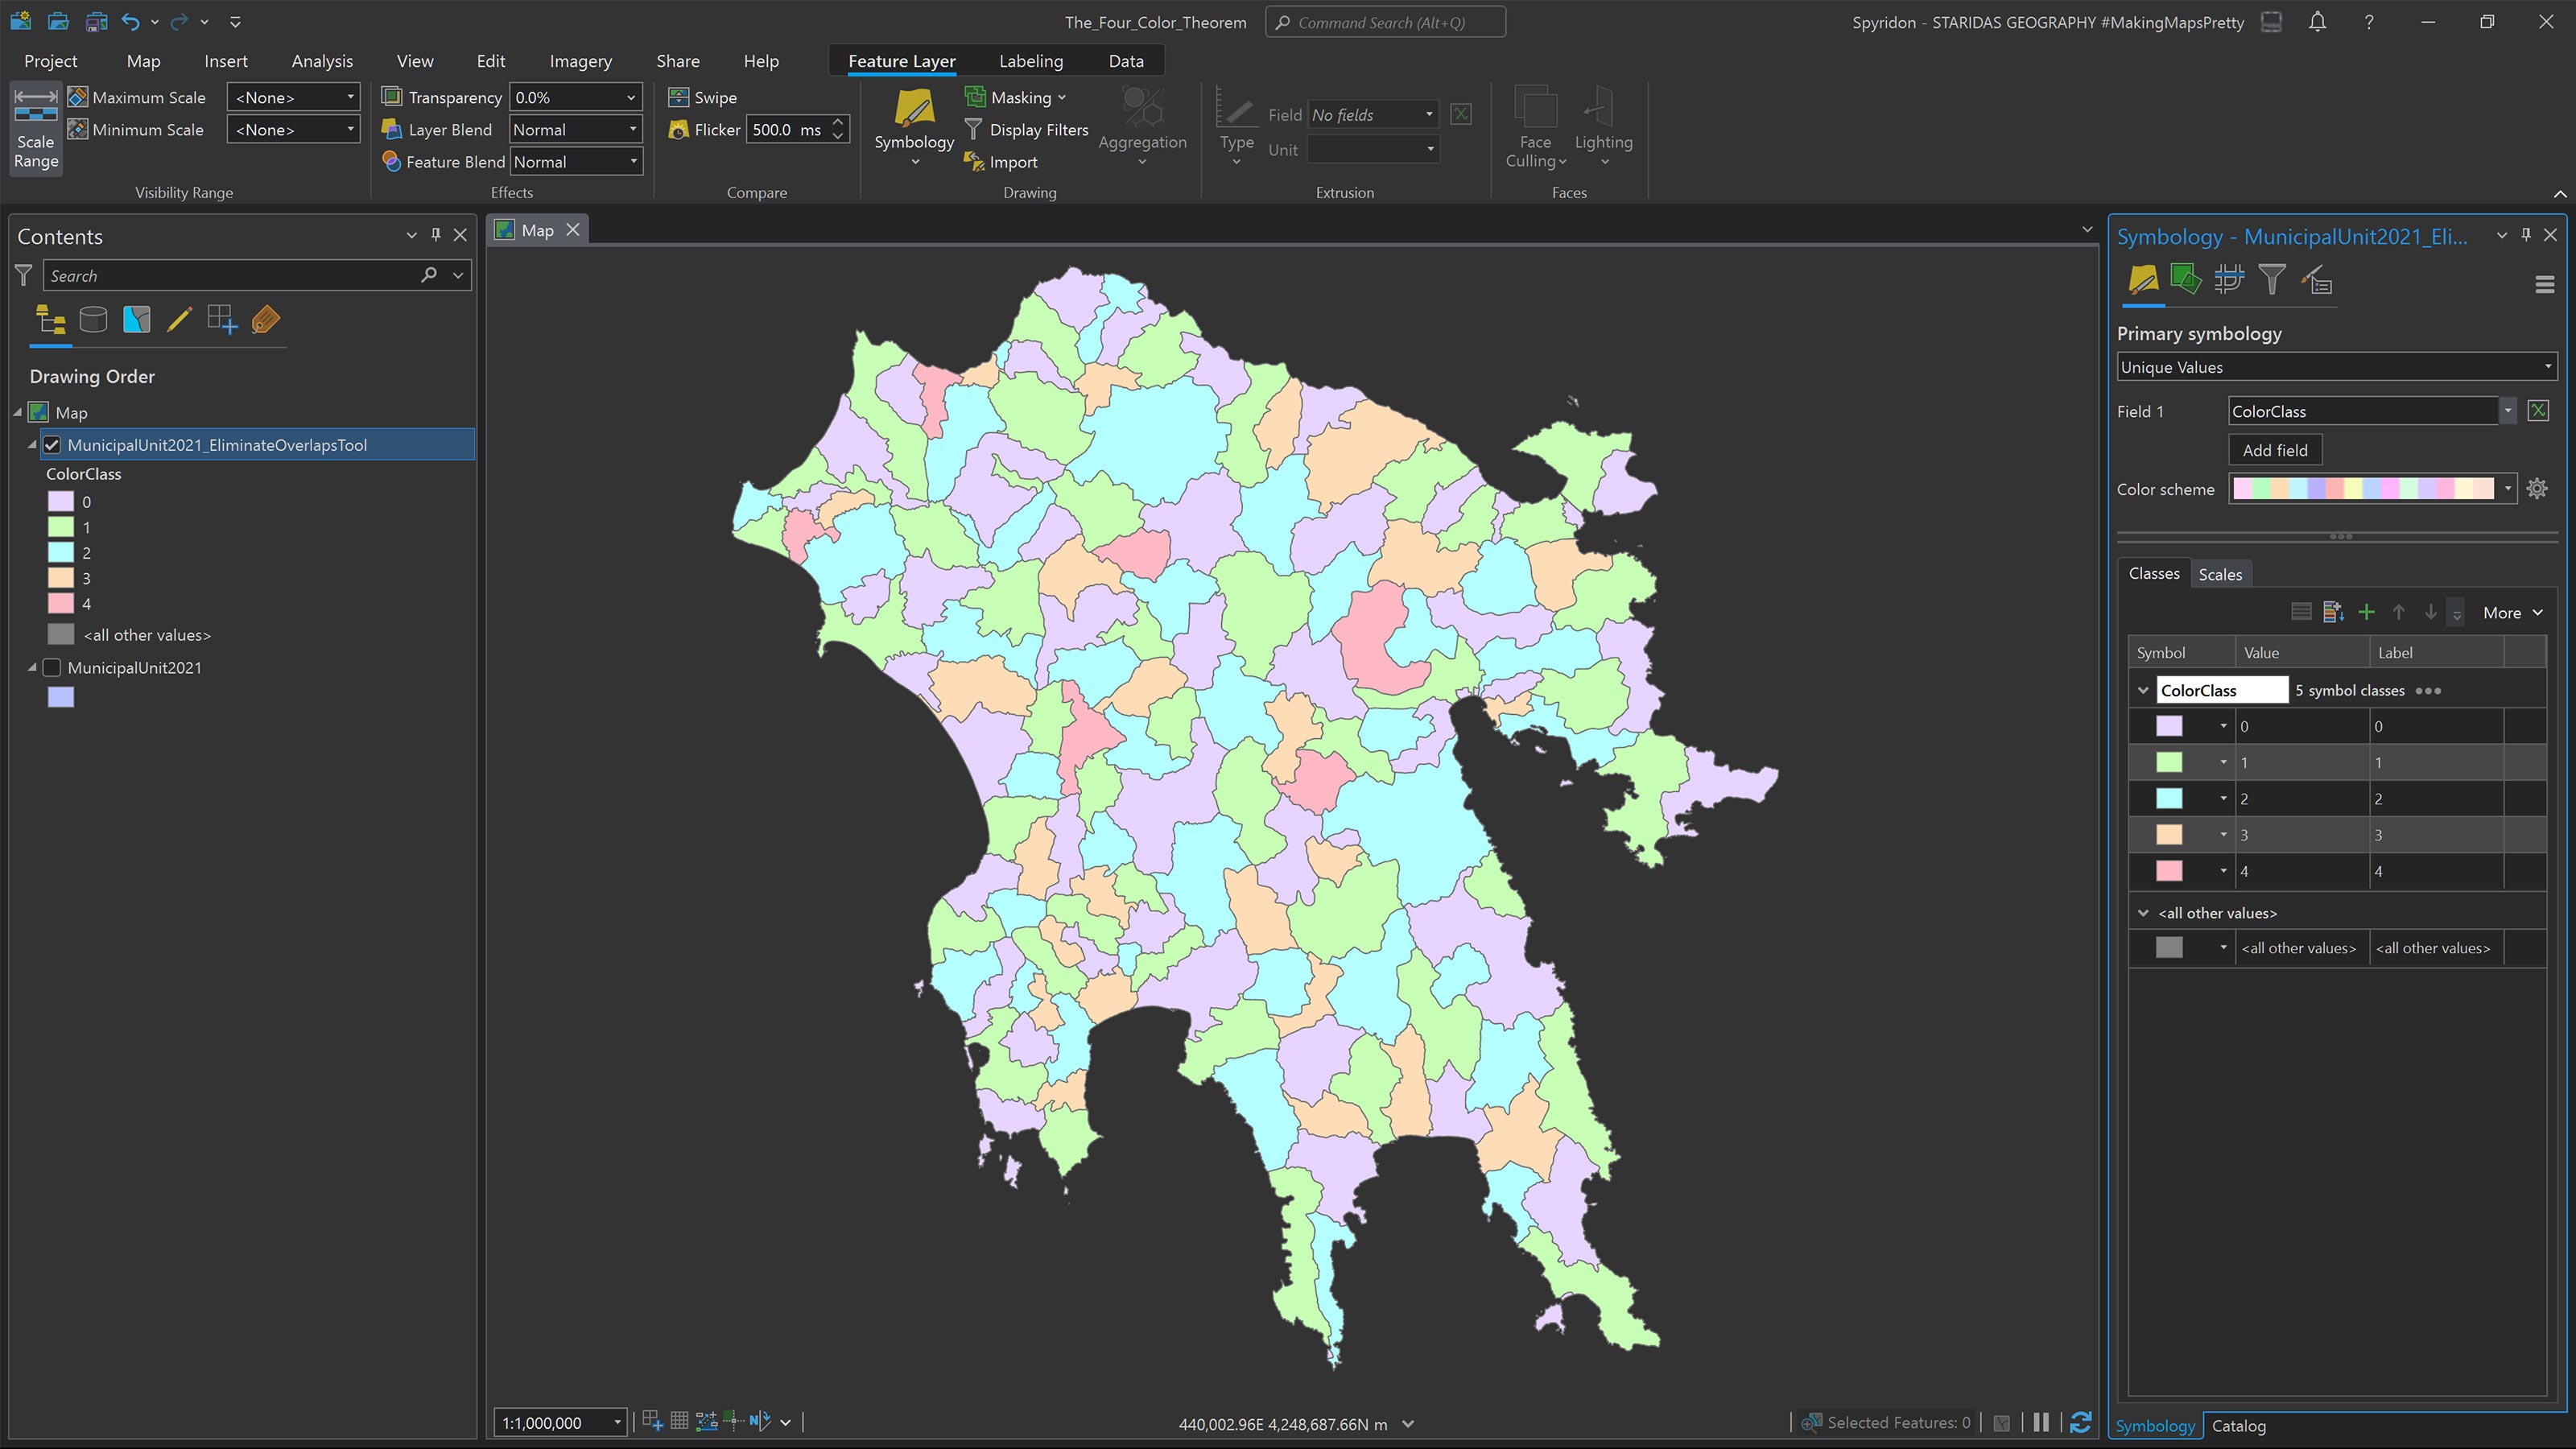Collapse the ColorClass symbol group
The height and width of the screenshot is (1449, 2576).
coord(2143,690)
